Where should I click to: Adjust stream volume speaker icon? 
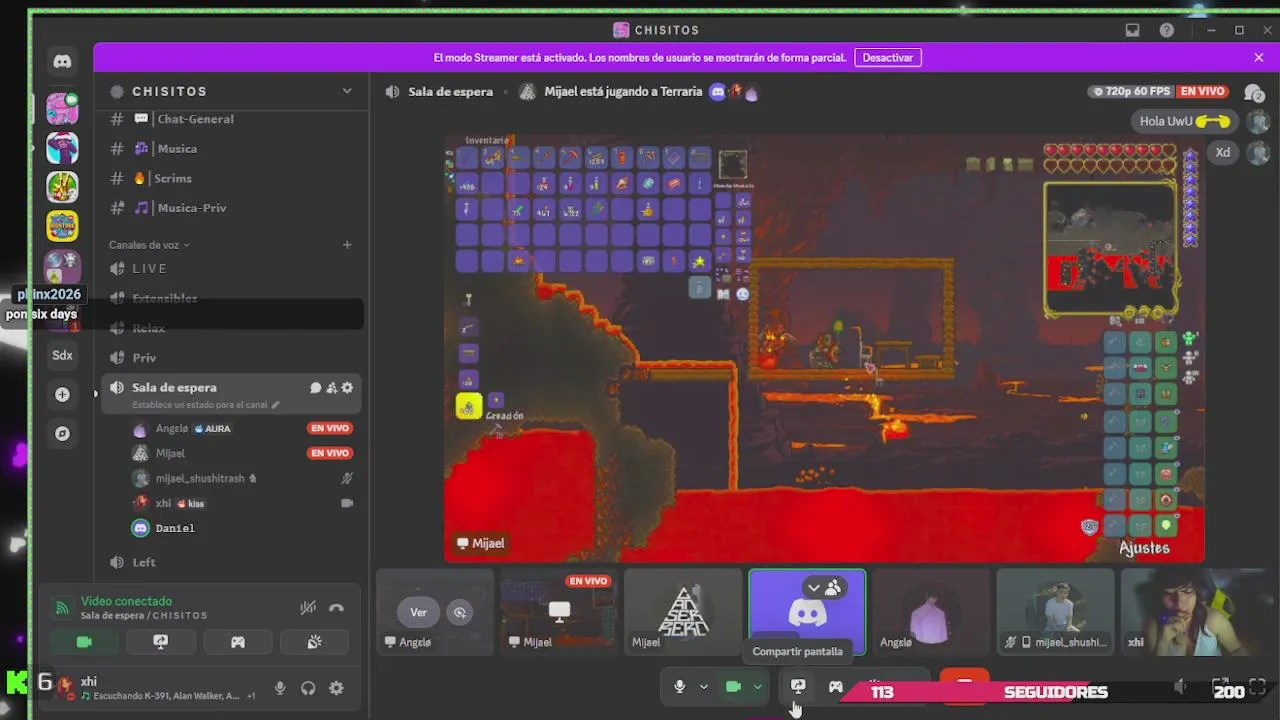(x=1181, y=687)
